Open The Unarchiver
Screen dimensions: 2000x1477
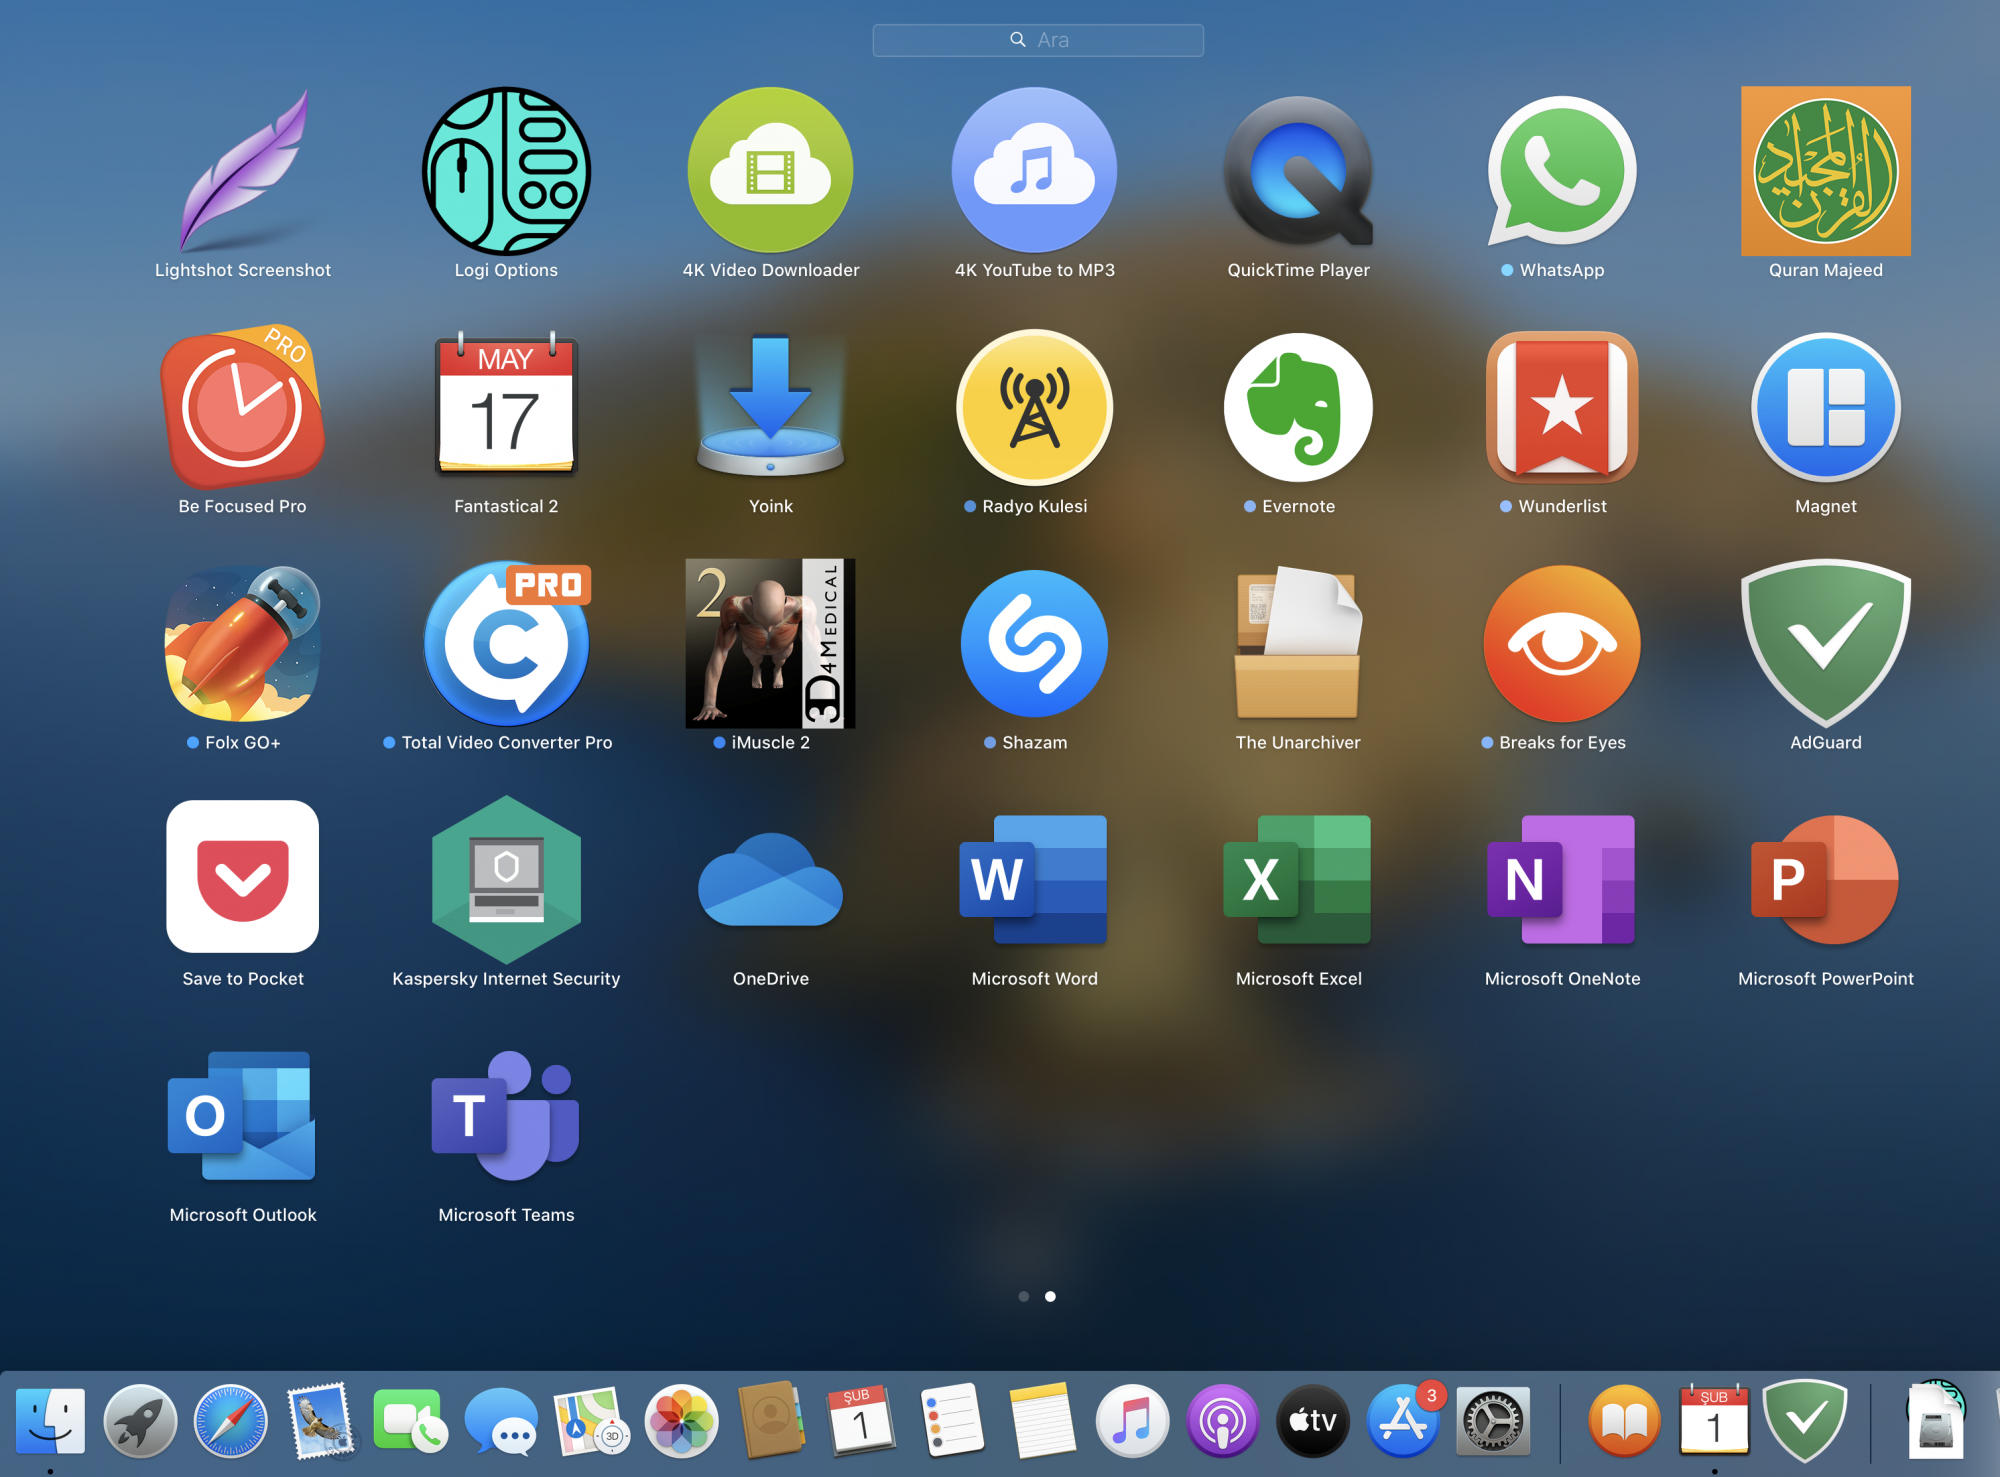coord(1298,642)
